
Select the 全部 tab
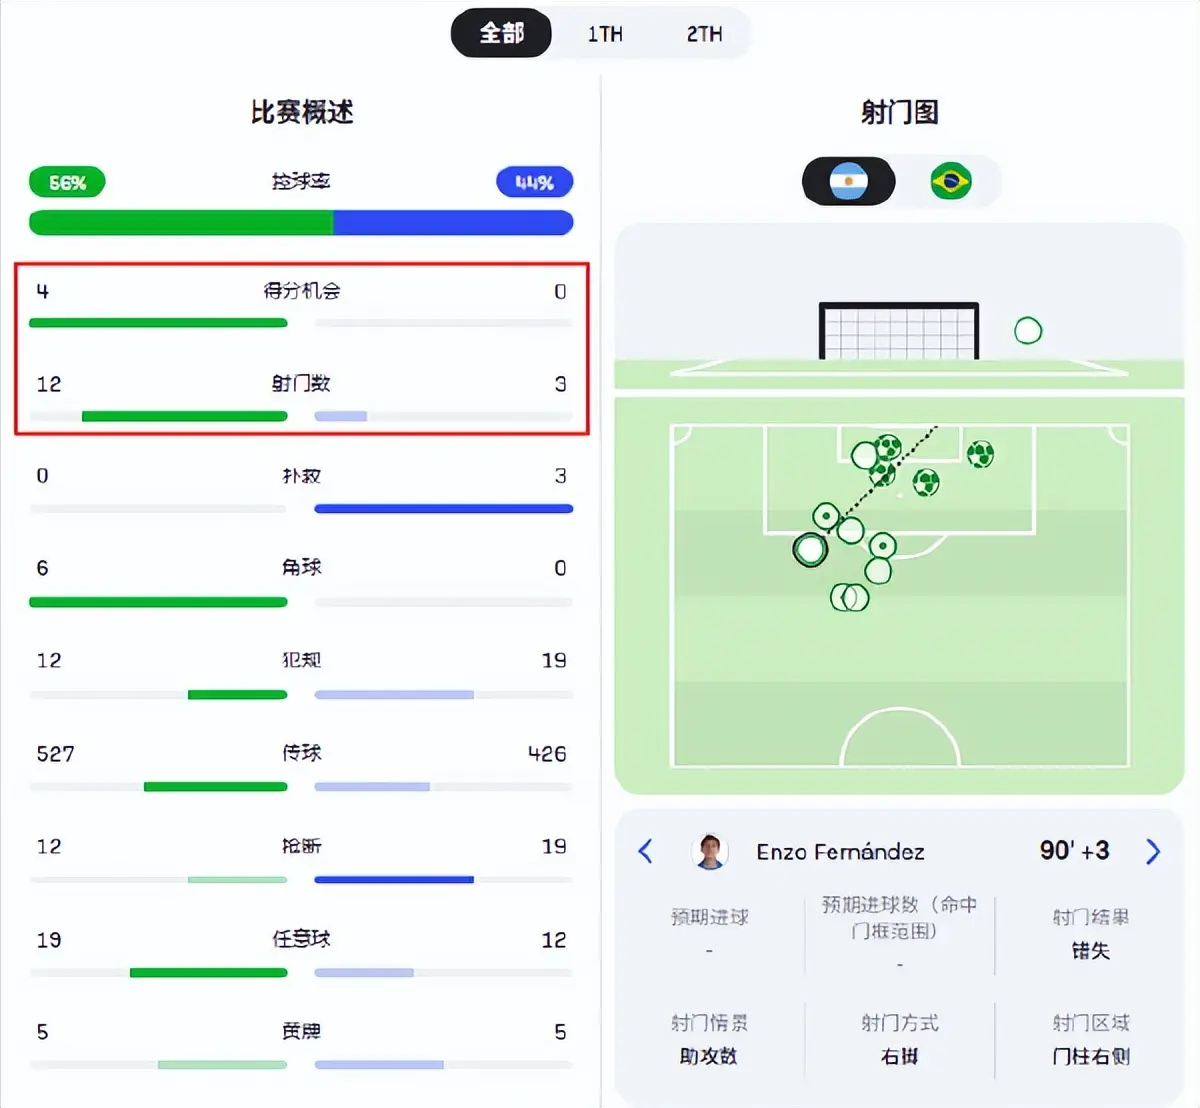click(501, 34)
